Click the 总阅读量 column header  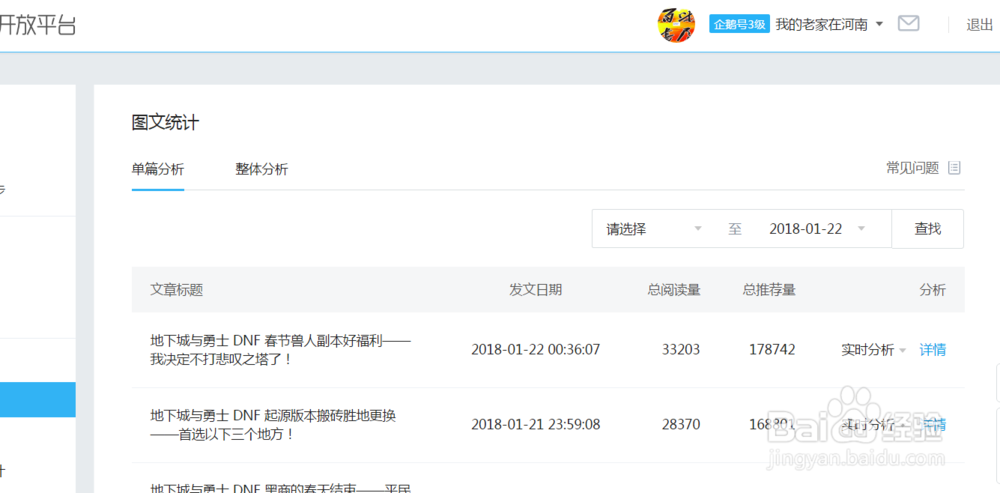tap(674, 290)
